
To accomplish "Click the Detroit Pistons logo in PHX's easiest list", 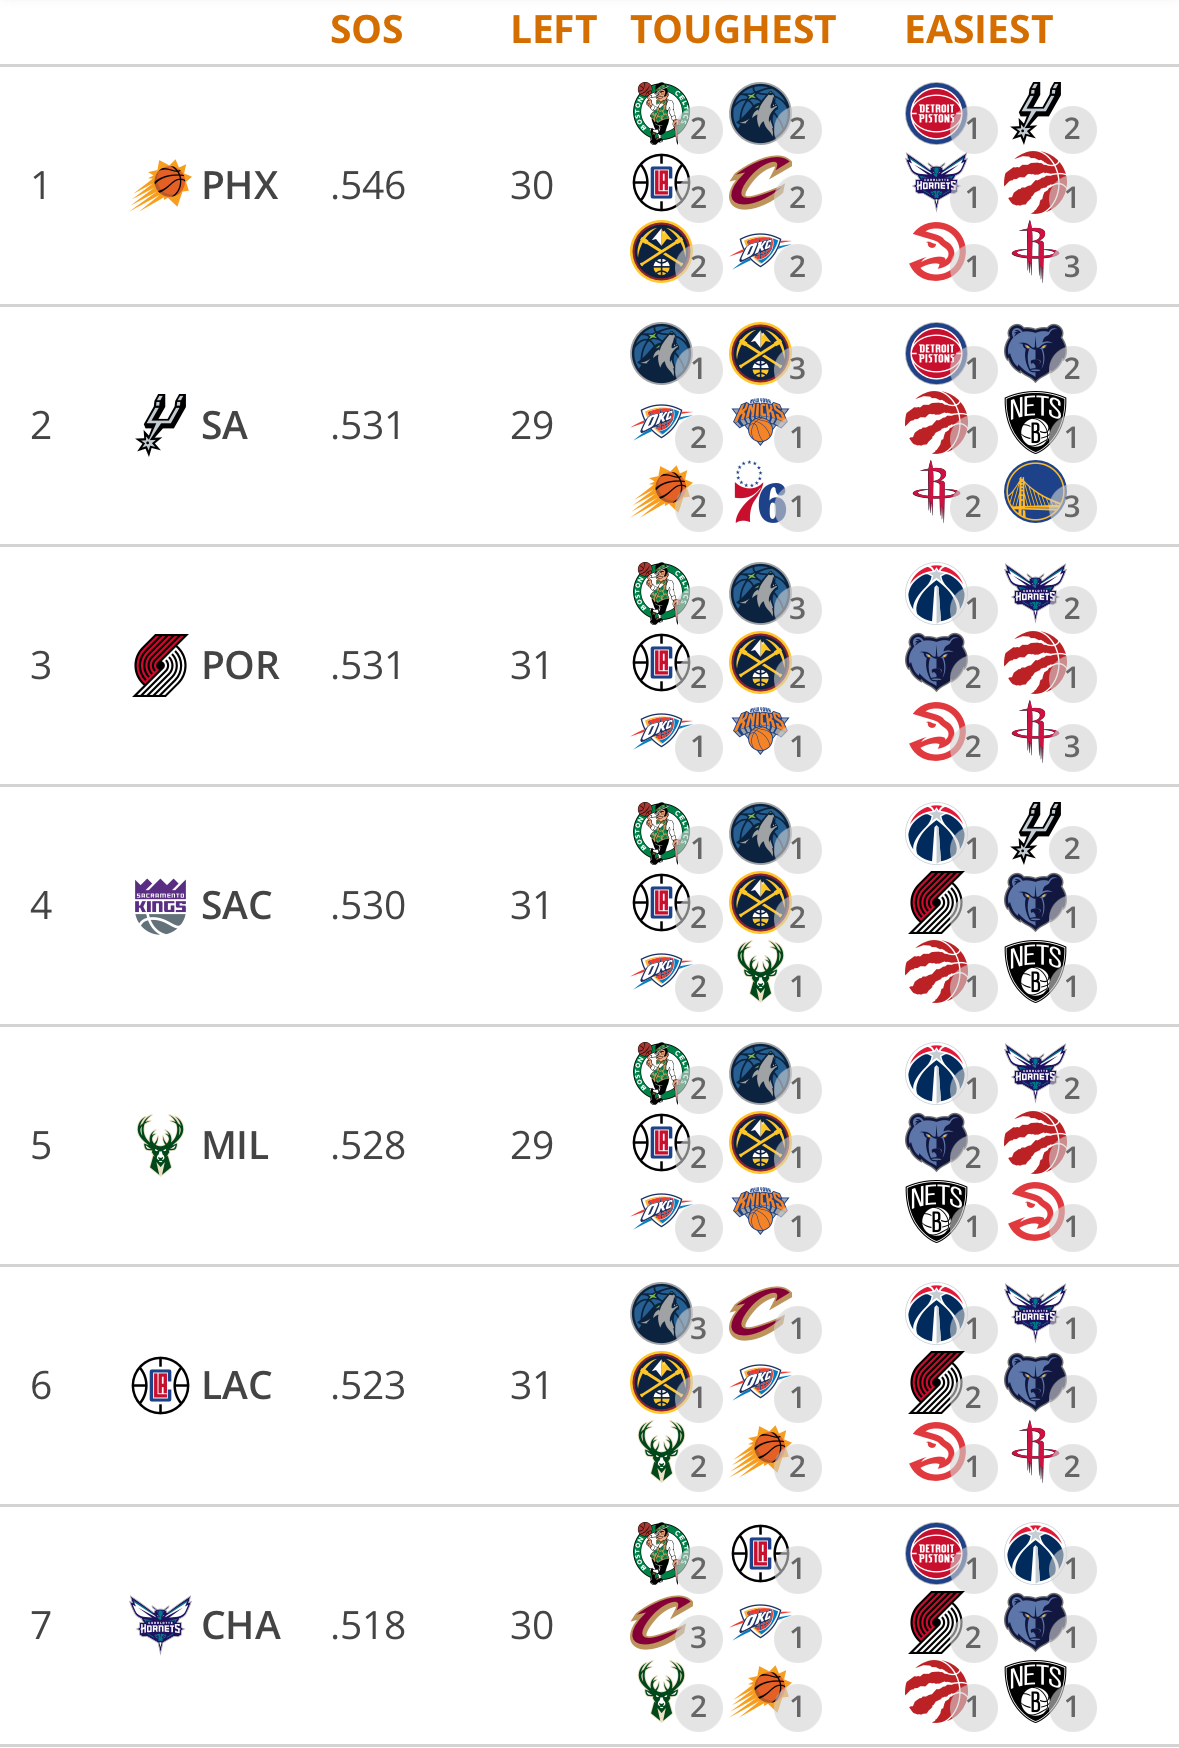I will (936, 113).
